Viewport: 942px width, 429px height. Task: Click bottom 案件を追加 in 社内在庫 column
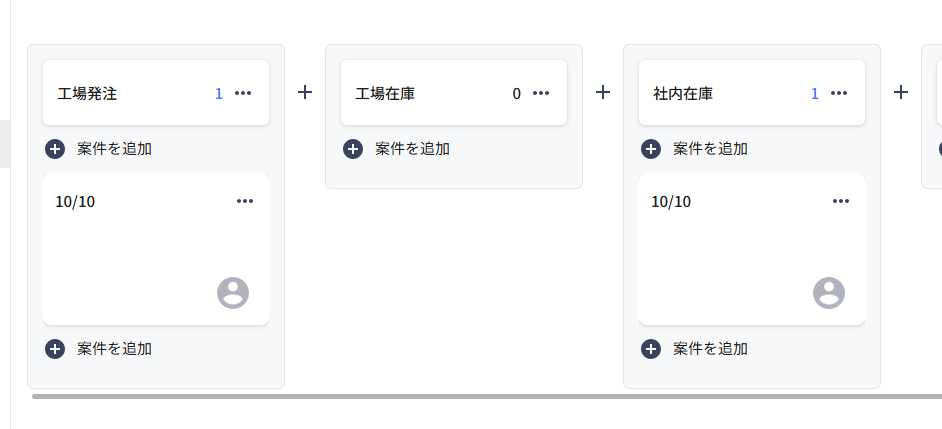click(694, 348)
